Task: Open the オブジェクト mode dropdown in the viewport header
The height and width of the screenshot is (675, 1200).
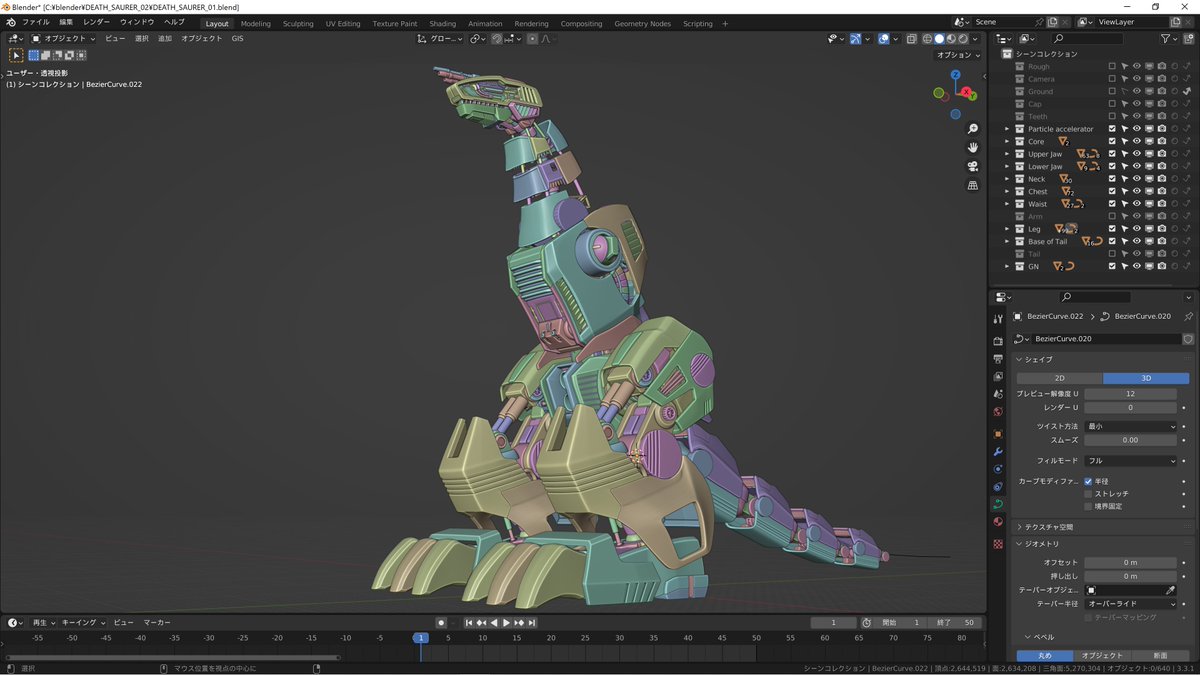Action: point(64,39)
